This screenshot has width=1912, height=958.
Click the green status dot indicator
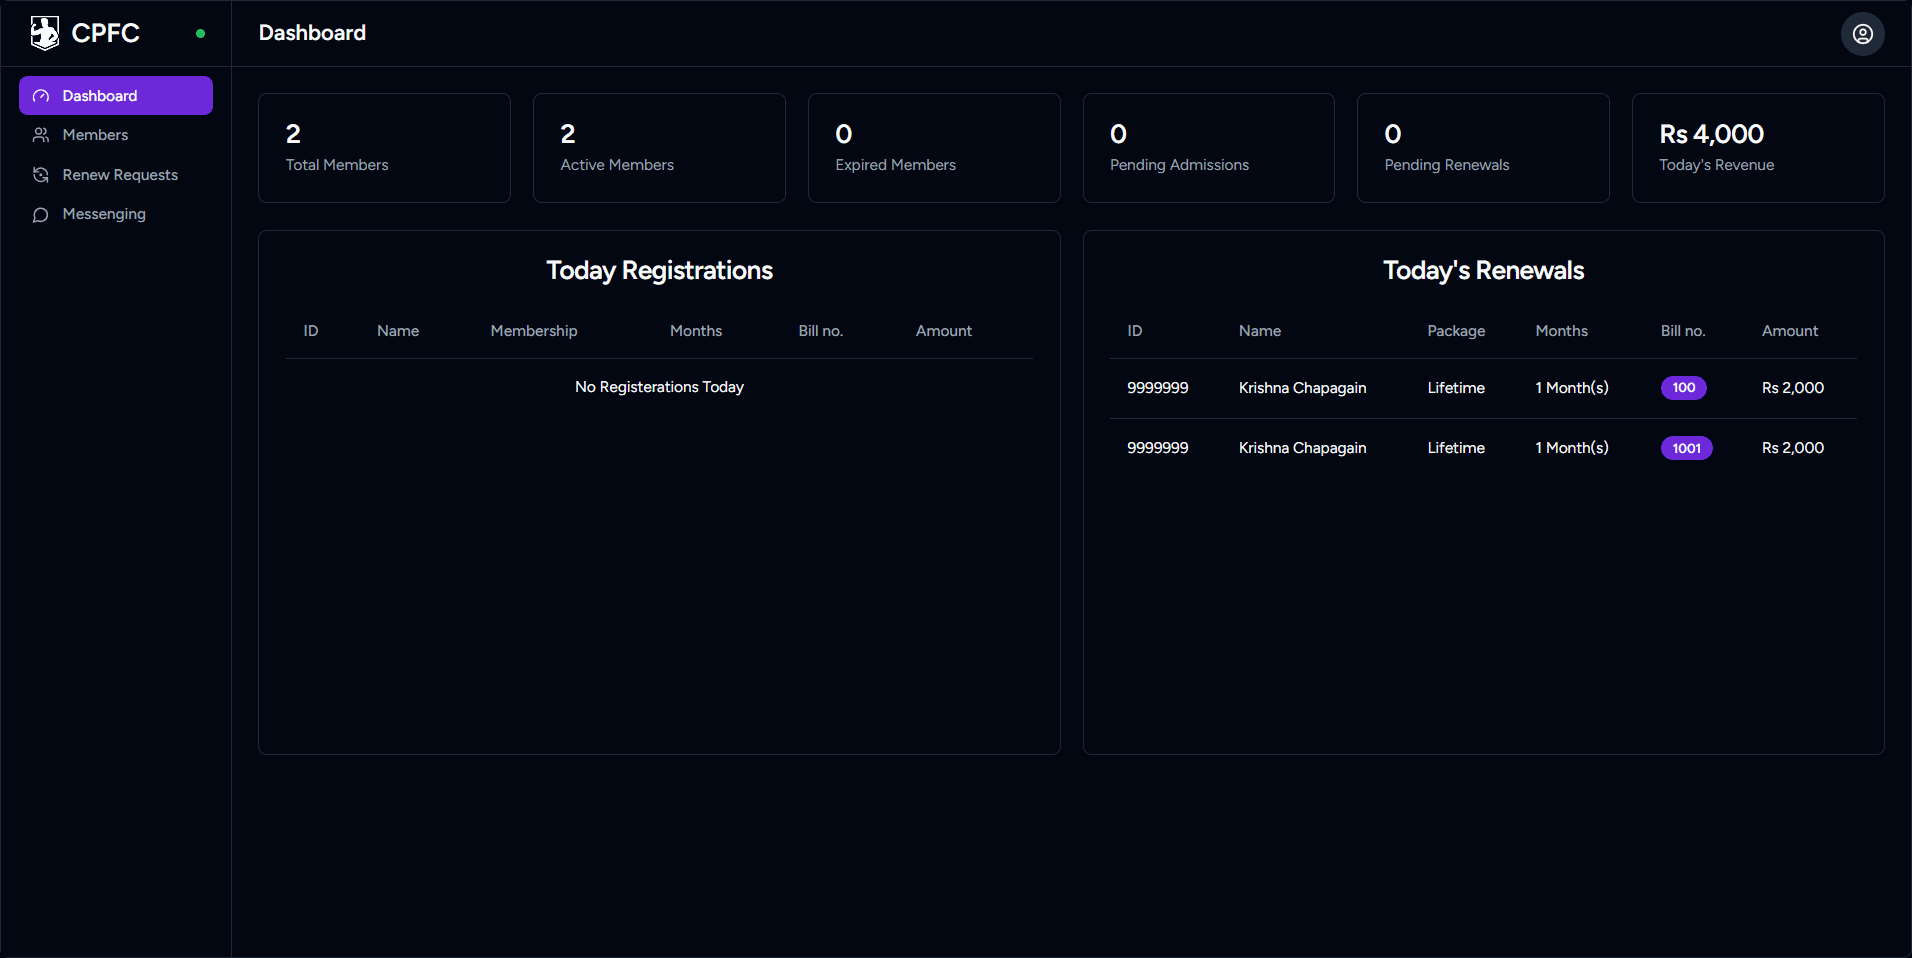pos(200,34)
